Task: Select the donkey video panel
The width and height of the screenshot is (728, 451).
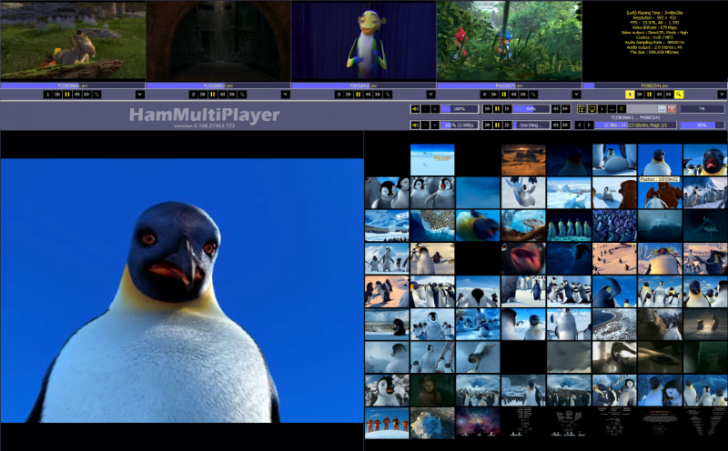Action: (x=73, y=41)
